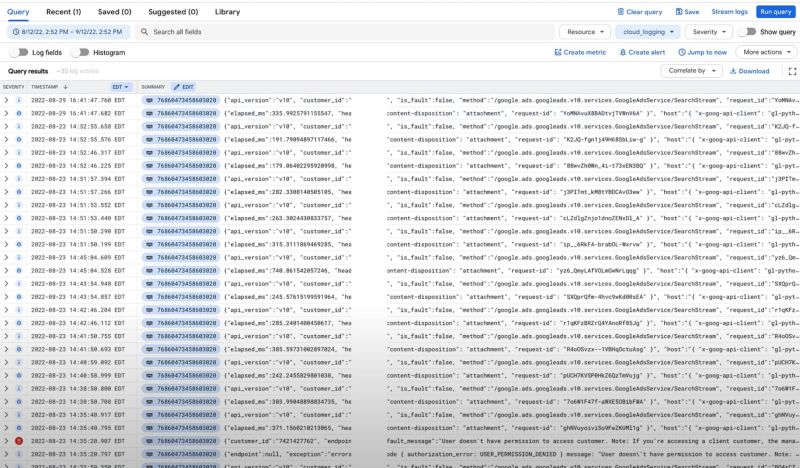Click debug severity icon at 16:41:47.682
The height and width of the screenshot is (468, 800).
pos(19,113)
